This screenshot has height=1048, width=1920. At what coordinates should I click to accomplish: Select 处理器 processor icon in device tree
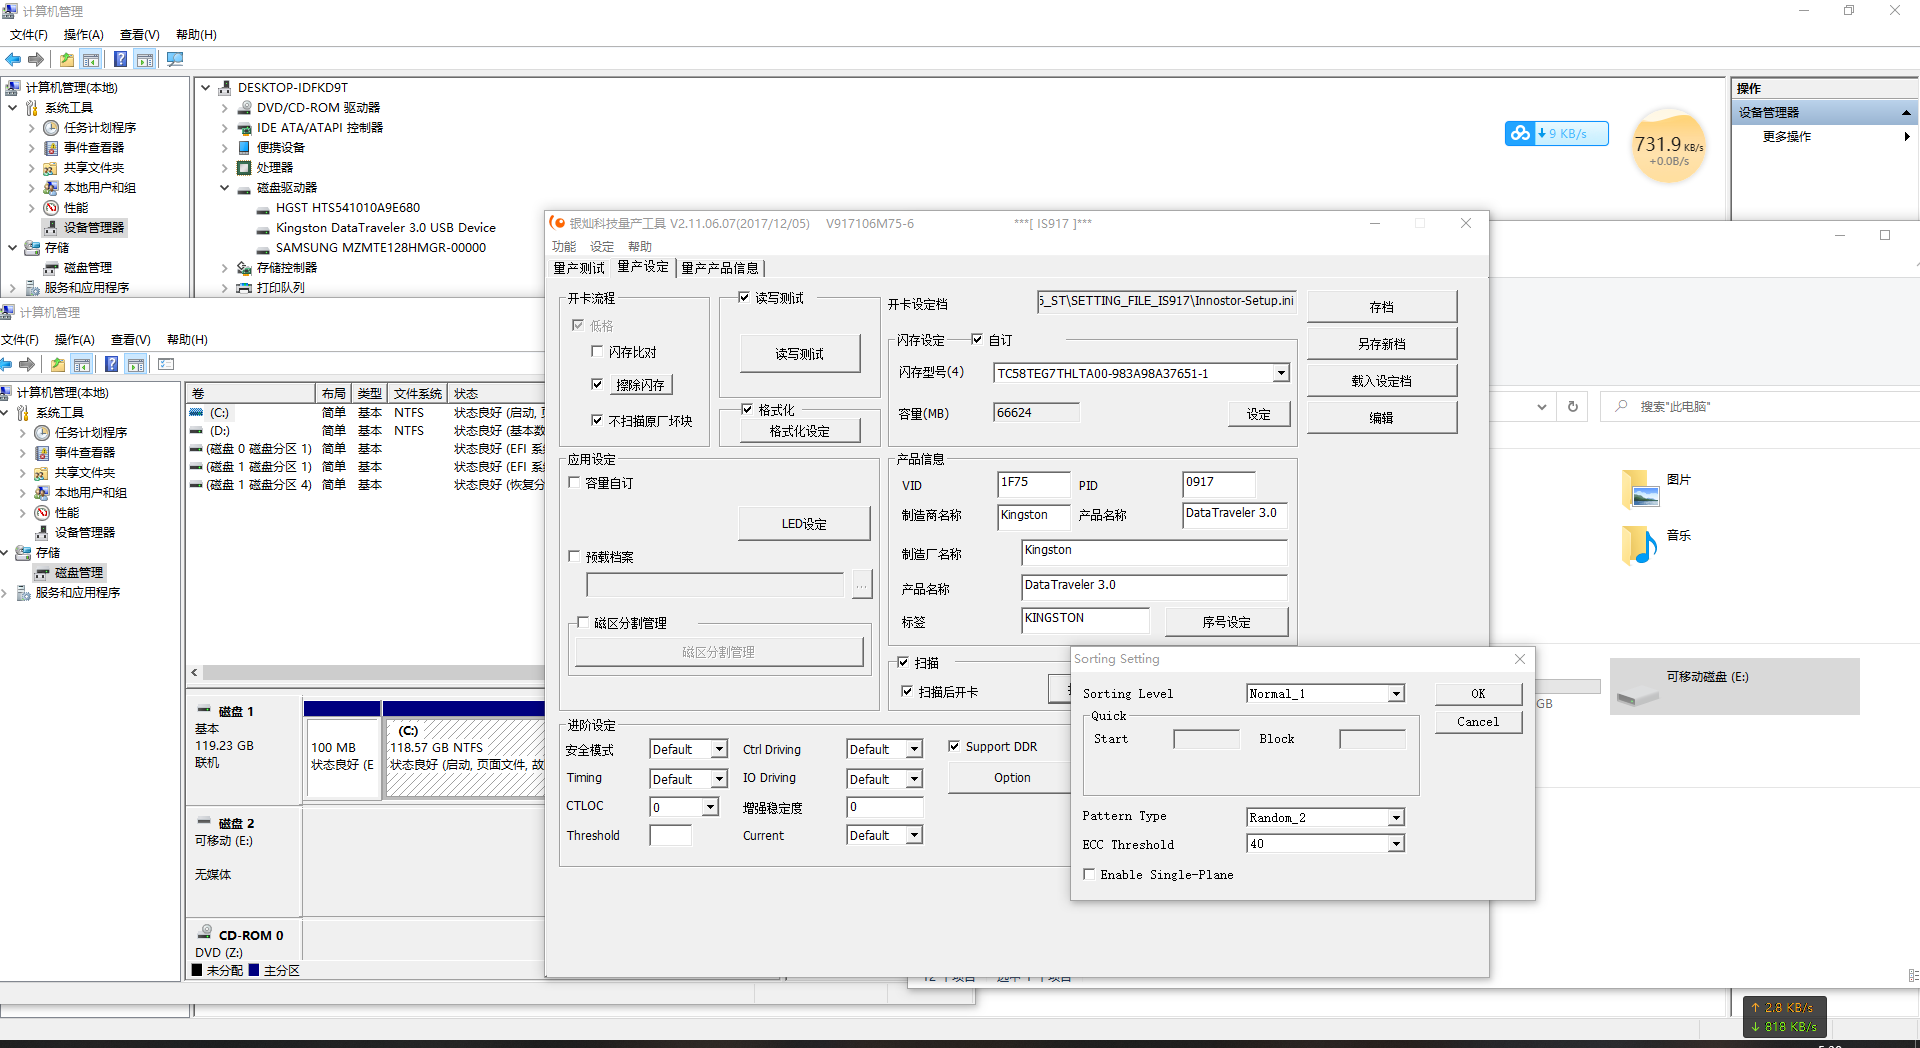(x=245, y=168)
